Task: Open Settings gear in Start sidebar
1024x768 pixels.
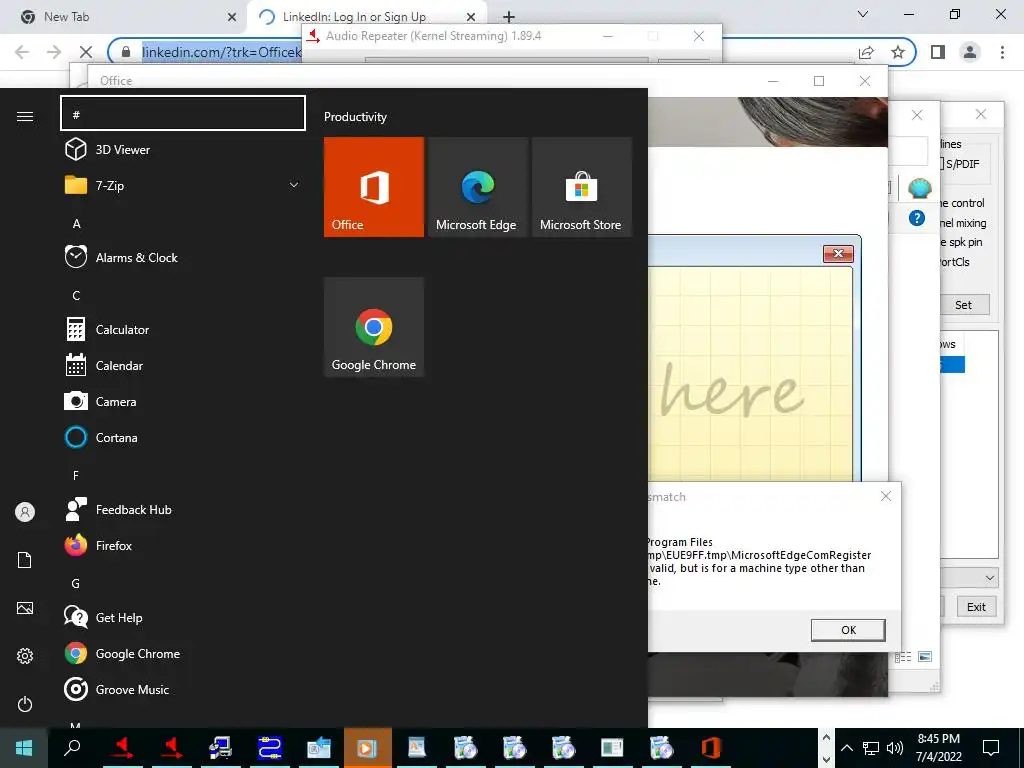Action: click(25, 656)
